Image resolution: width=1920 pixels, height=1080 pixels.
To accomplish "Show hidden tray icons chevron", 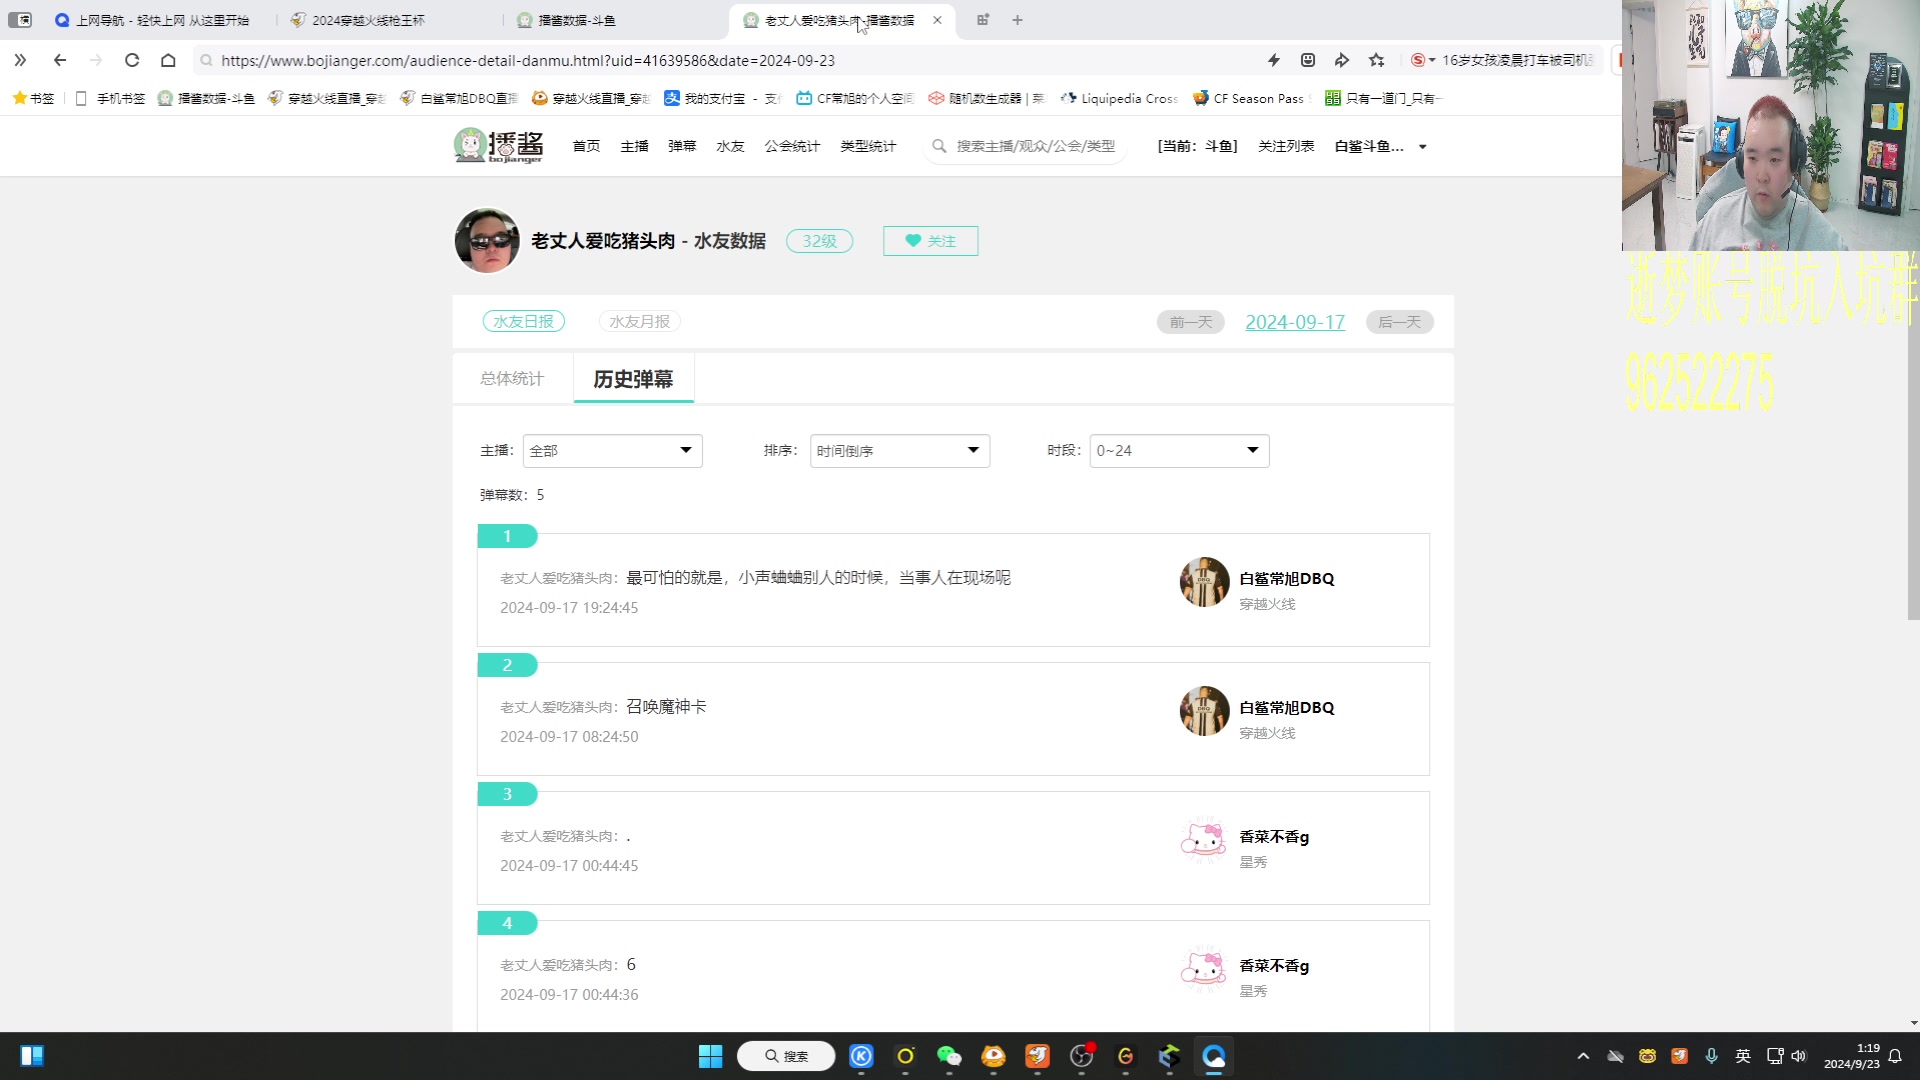I will (1583, 1056).
